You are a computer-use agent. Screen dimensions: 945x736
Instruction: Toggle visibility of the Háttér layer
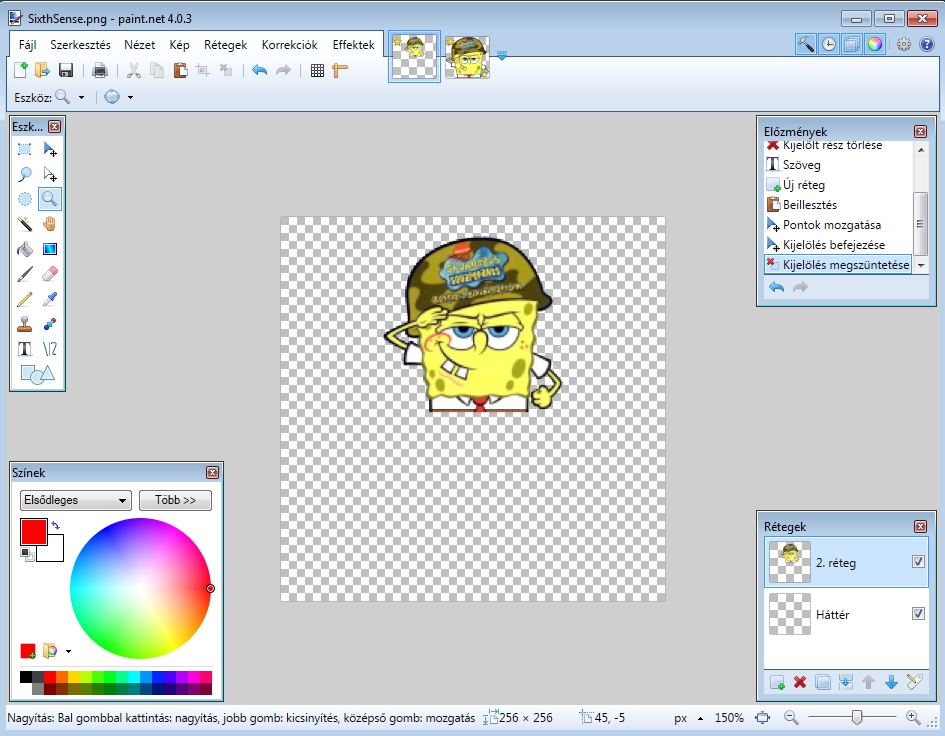coord(918,614)
